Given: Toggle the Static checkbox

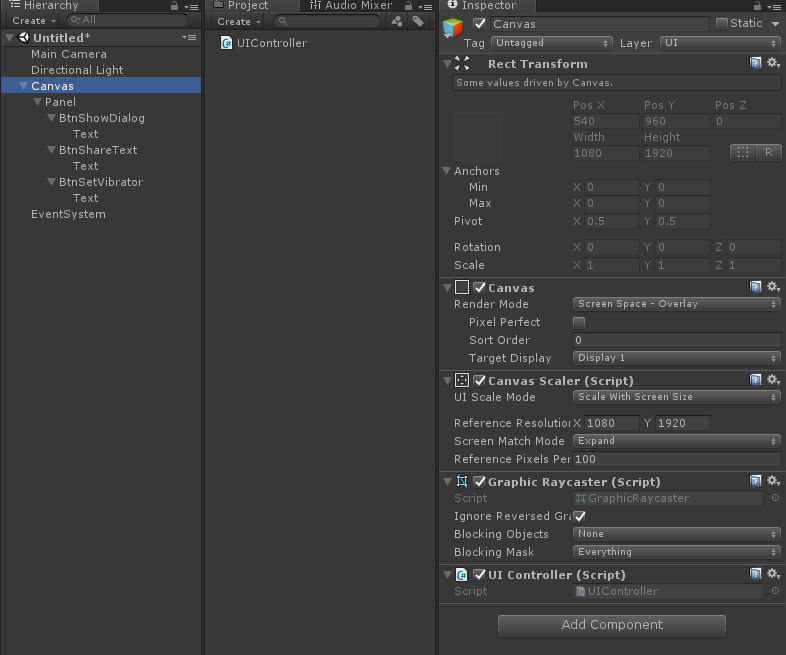Looking at the screenshot, I should (722, 23).
